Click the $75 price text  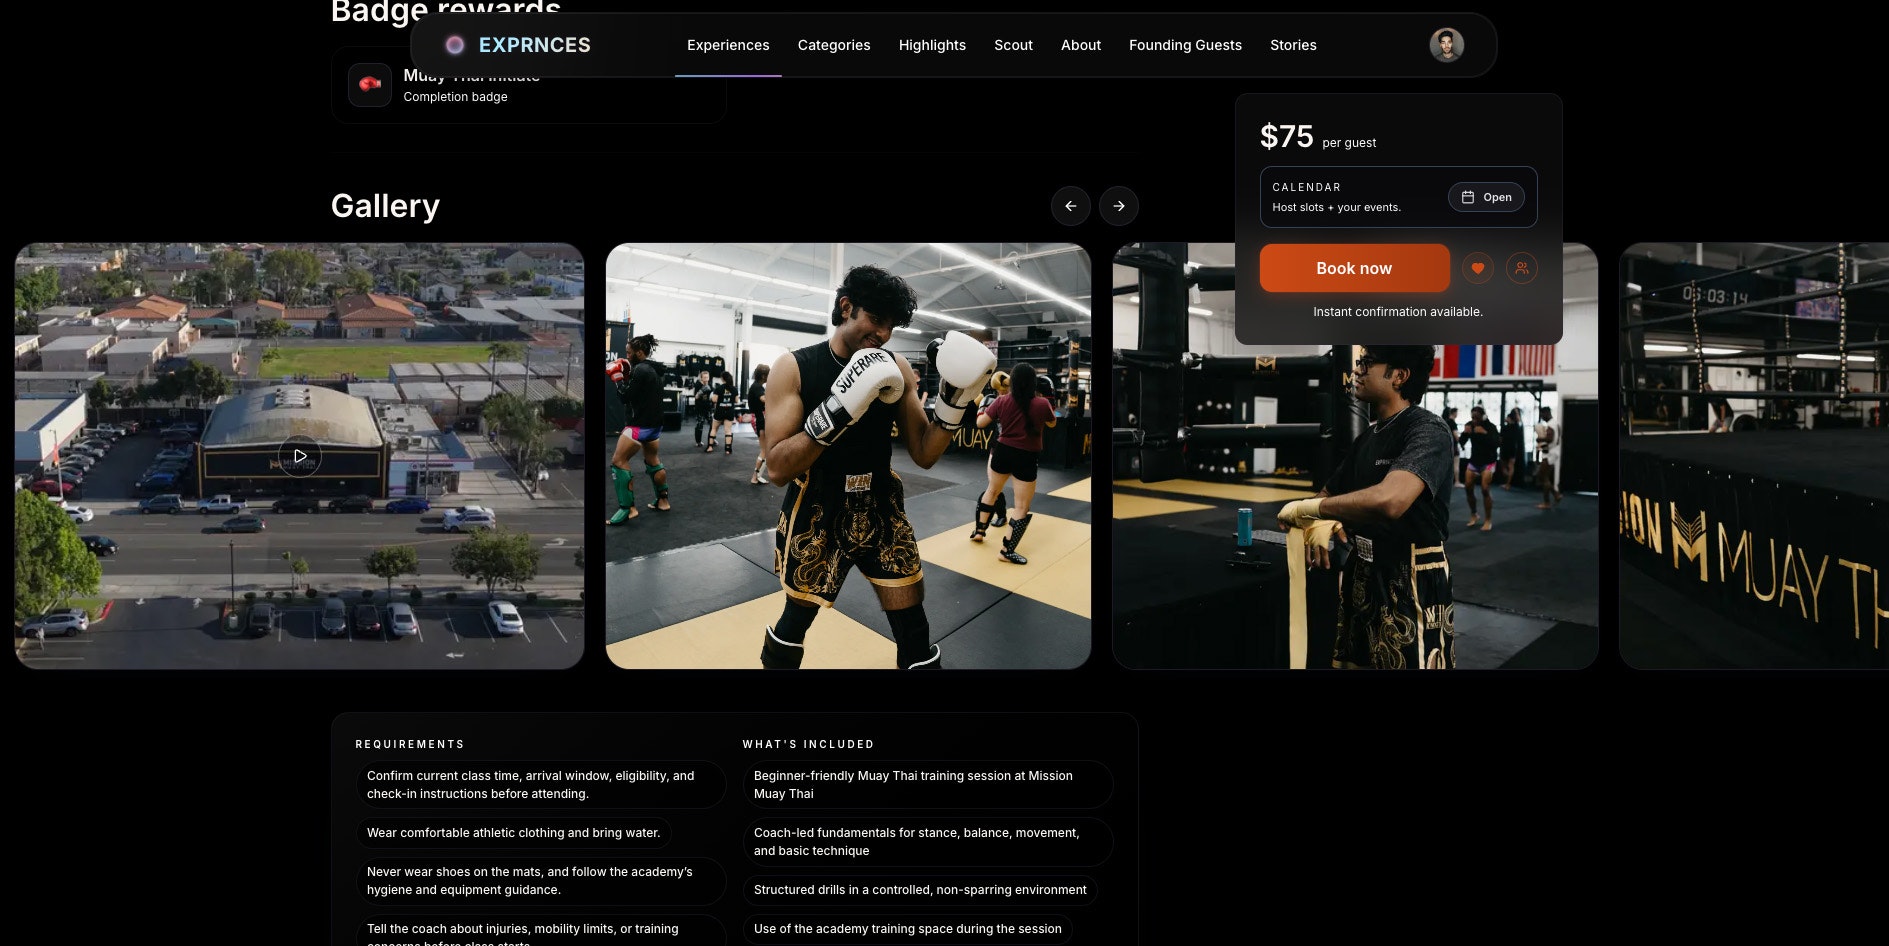click(1287, 136)
